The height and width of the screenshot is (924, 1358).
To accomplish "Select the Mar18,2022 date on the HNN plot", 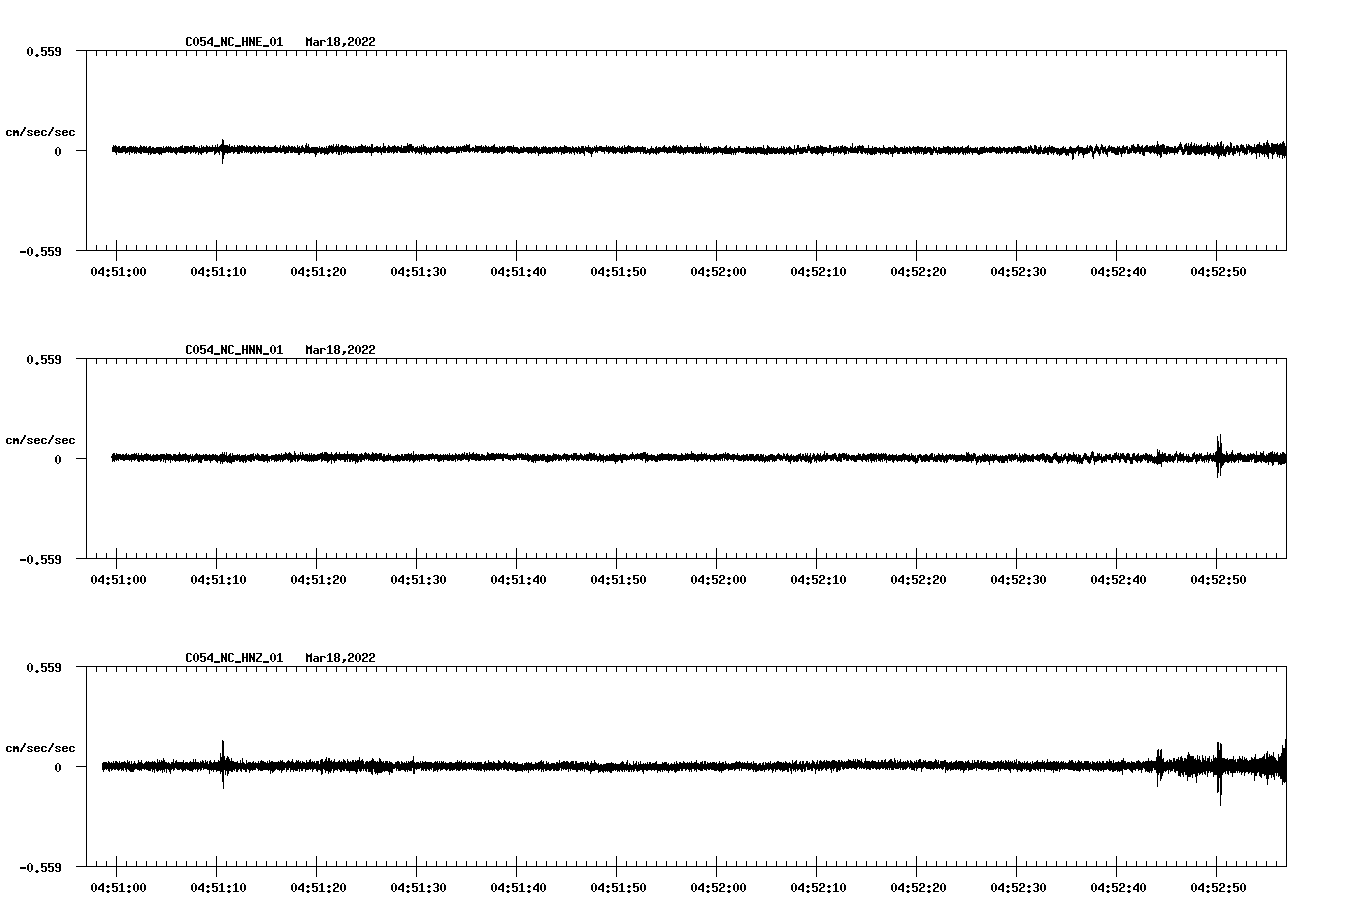I will point(341,350).
